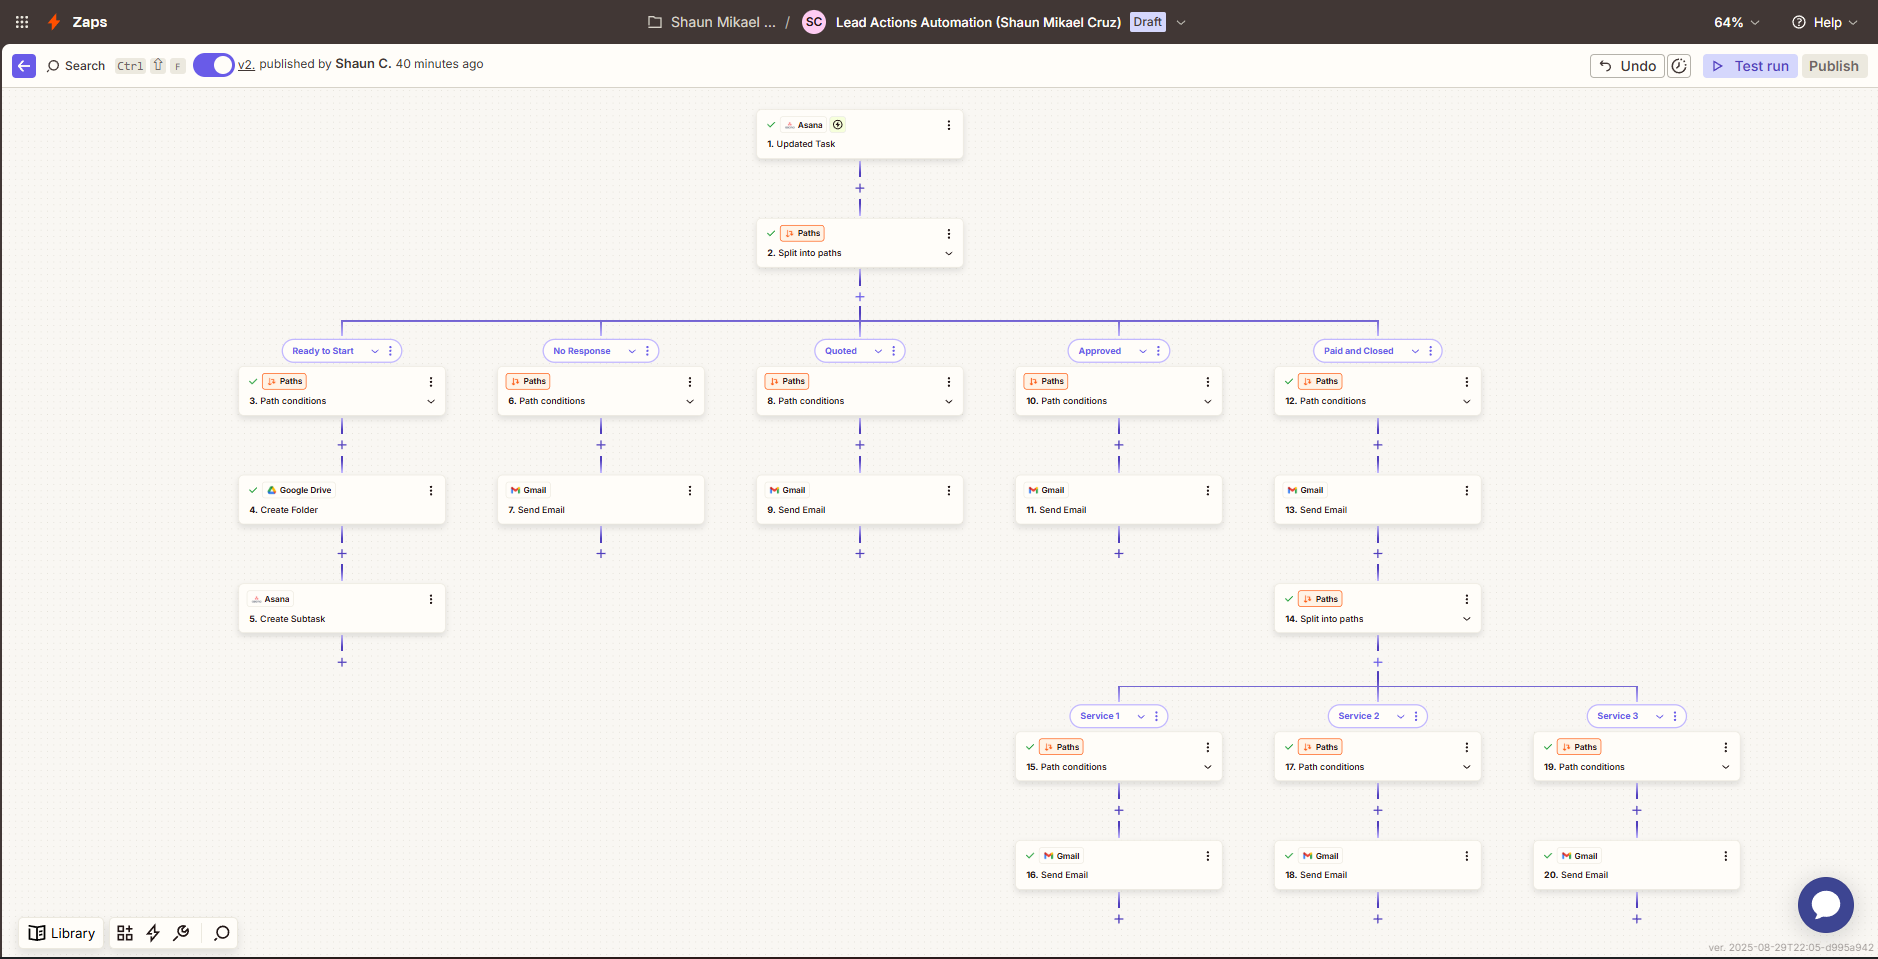
Task: Select the add-note/blocks icon in bottom toolbar
Action: (x=125, y=933)
